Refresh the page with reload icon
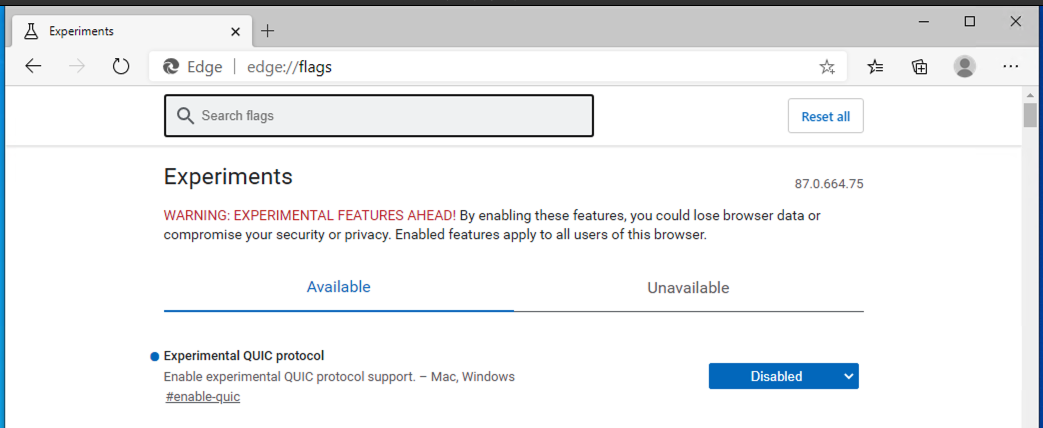Viewport: 1043px width, 428px height. point(121,66)
